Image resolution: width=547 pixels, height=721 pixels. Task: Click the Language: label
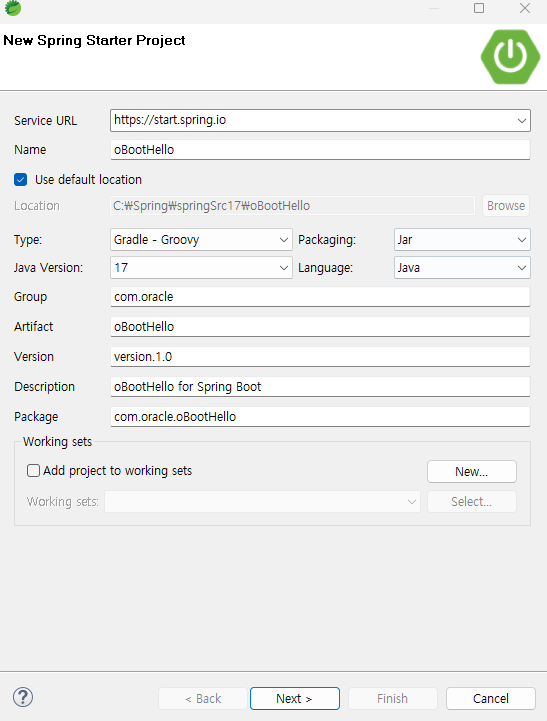pos(325,268)
